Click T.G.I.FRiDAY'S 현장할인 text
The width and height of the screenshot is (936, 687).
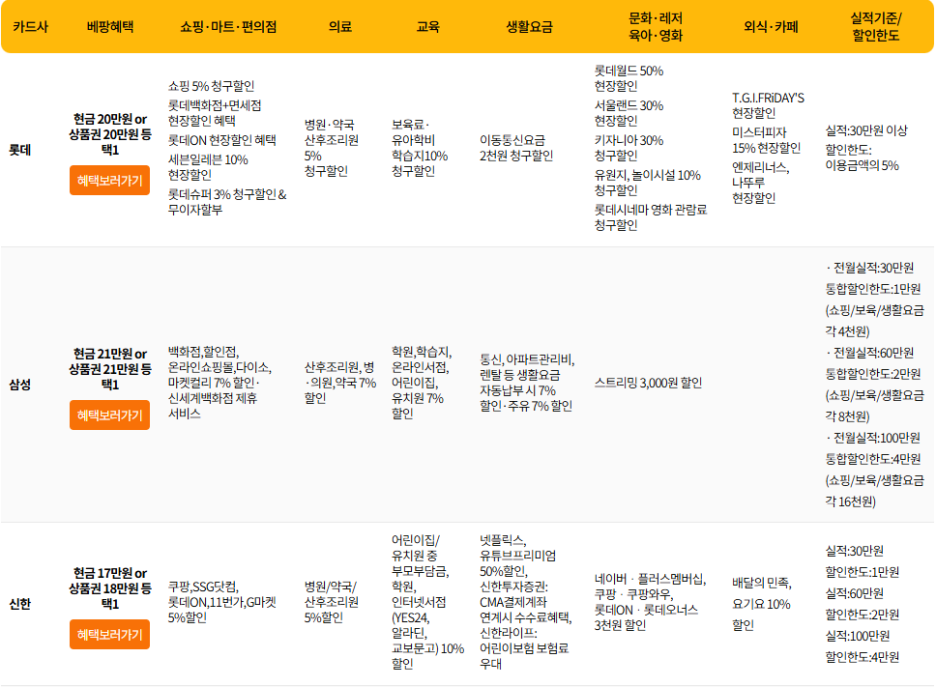tap(768, 105)
